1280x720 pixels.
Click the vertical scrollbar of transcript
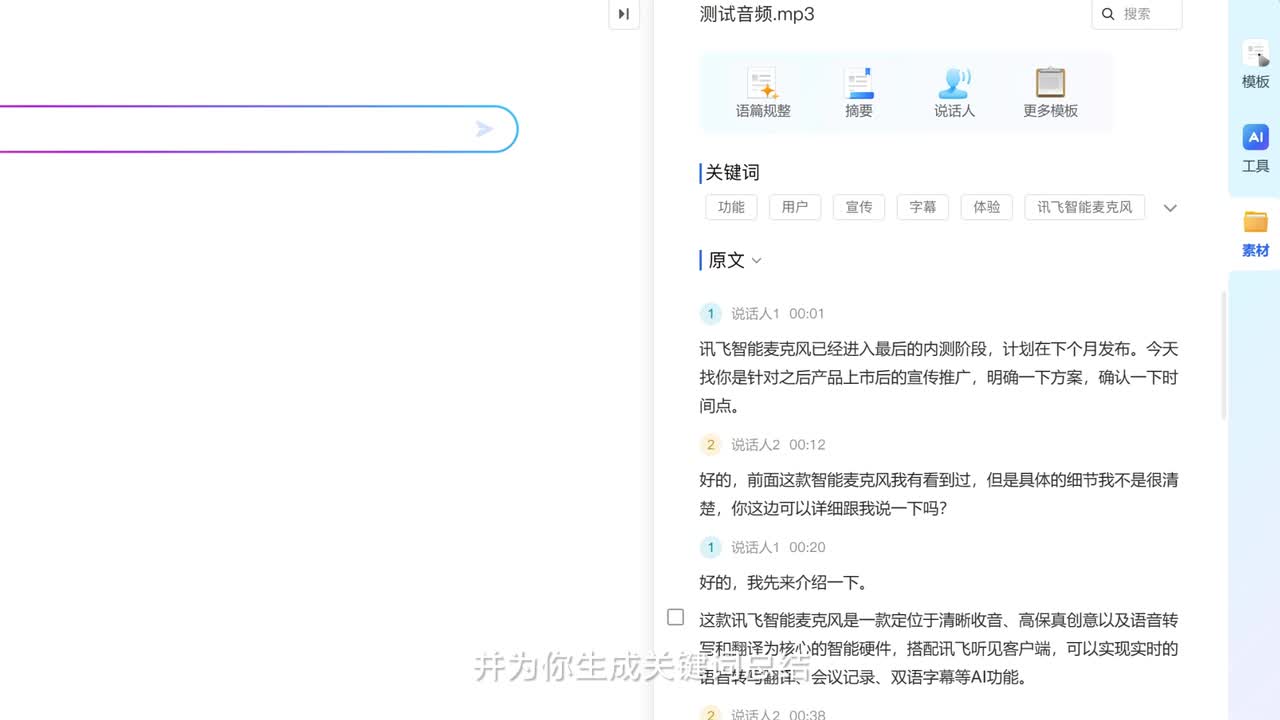click(x=1223, y=355)
